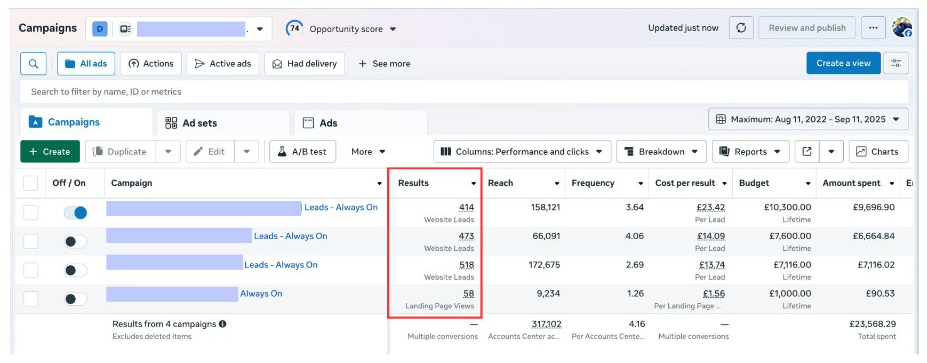Click the info icon beside Results from 4 campaigns

222,324
